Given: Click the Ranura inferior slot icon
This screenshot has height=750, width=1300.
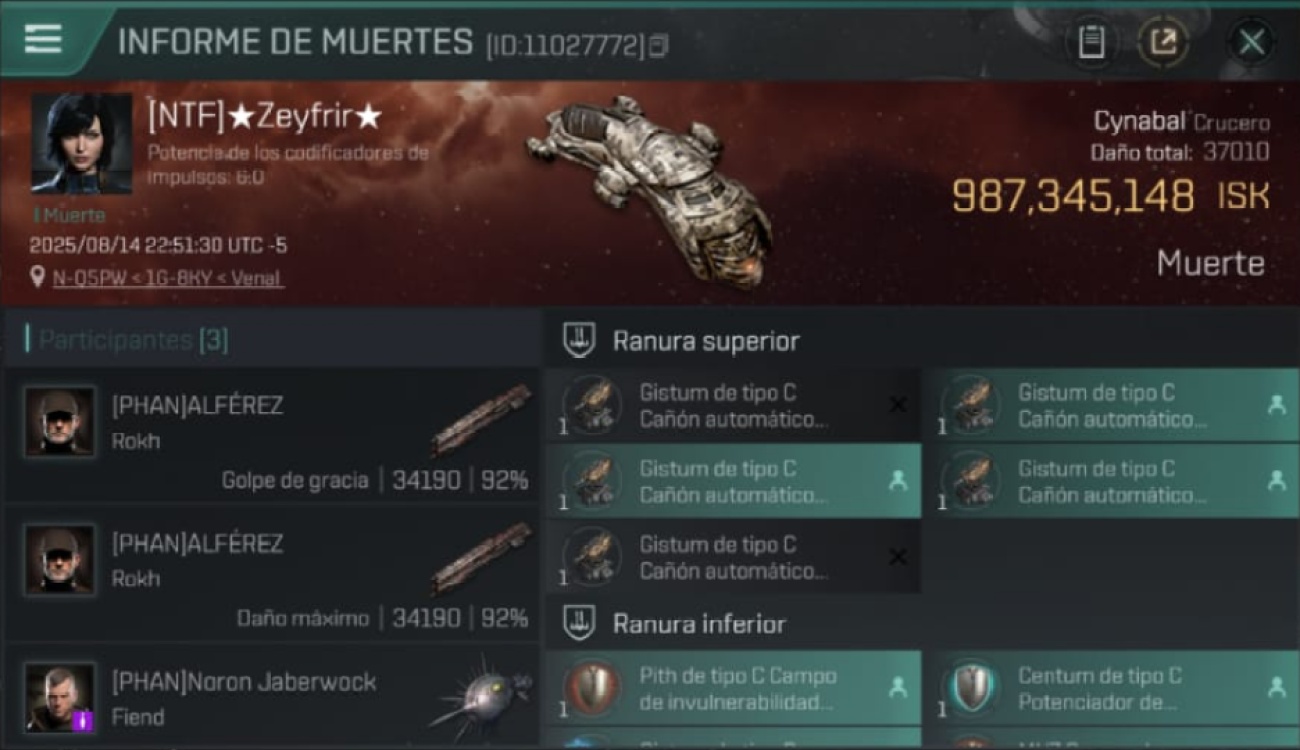Looking at the screenshot, I should (578, 623).
